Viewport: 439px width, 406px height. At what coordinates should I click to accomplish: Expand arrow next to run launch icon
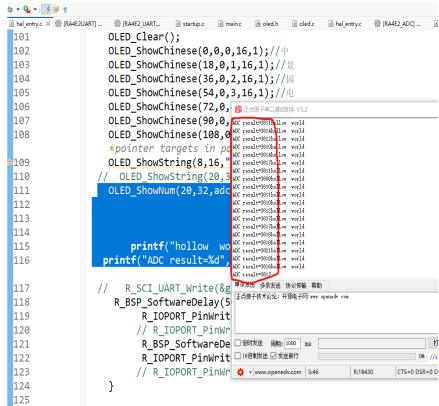(35, 9)
